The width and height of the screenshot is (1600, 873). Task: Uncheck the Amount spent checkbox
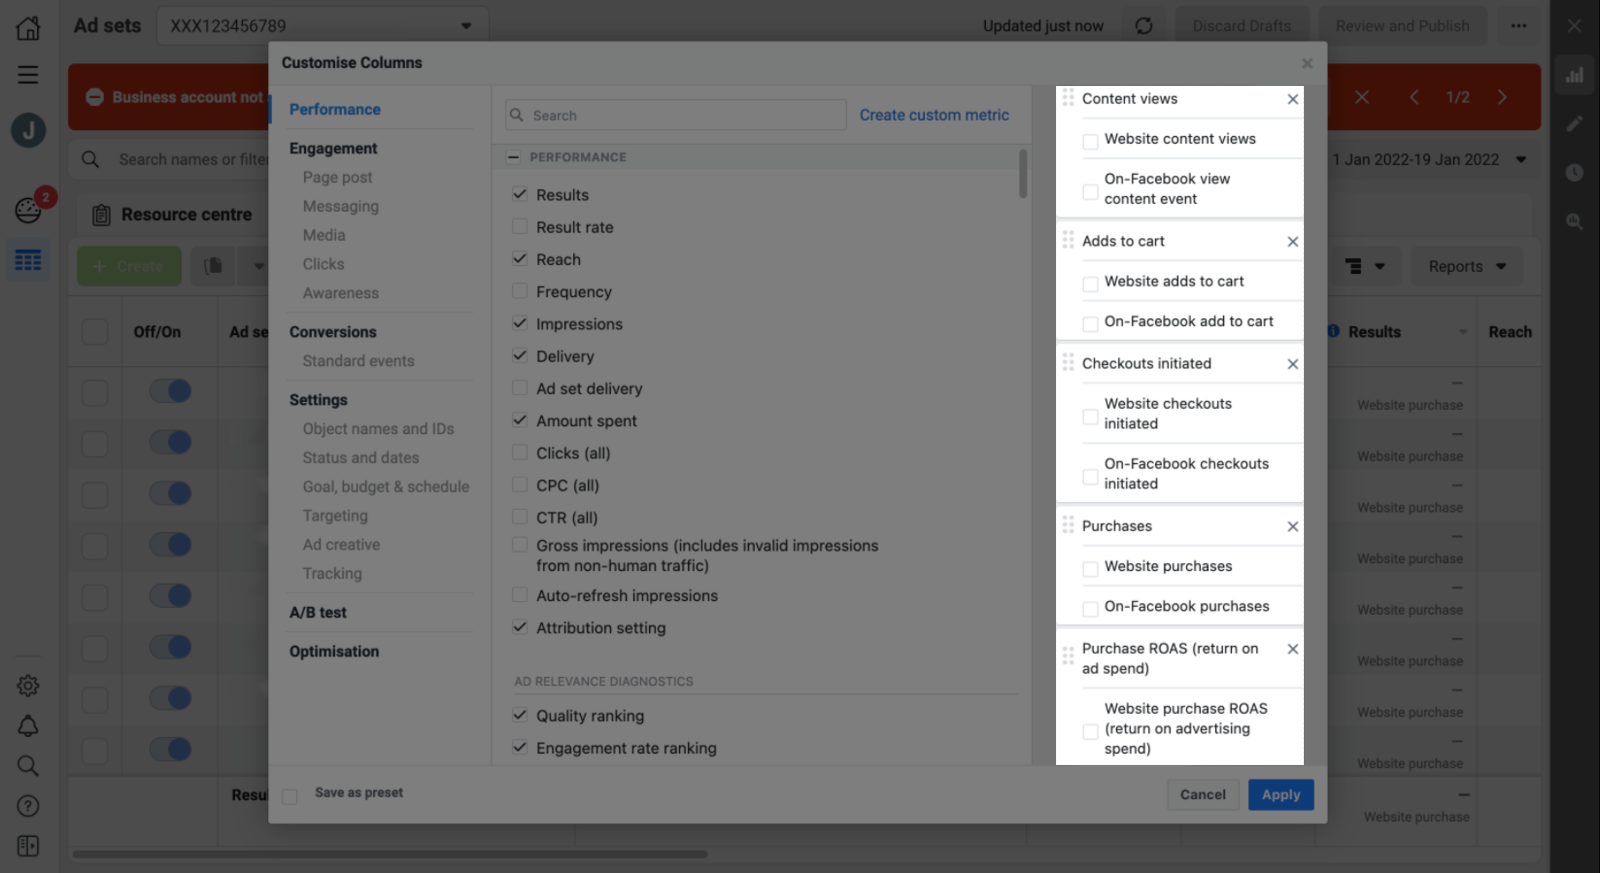coord(520,420)
